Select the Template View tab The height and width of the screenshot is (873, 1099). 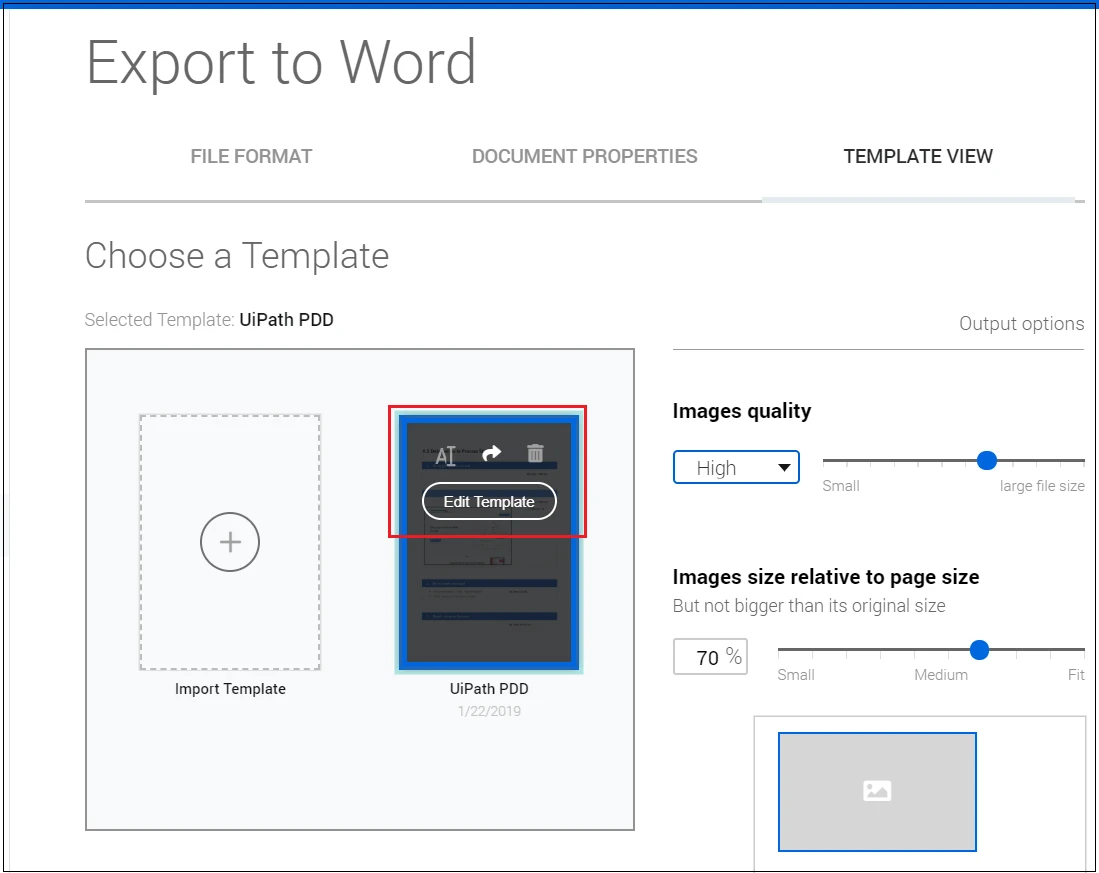pos(918,156)
